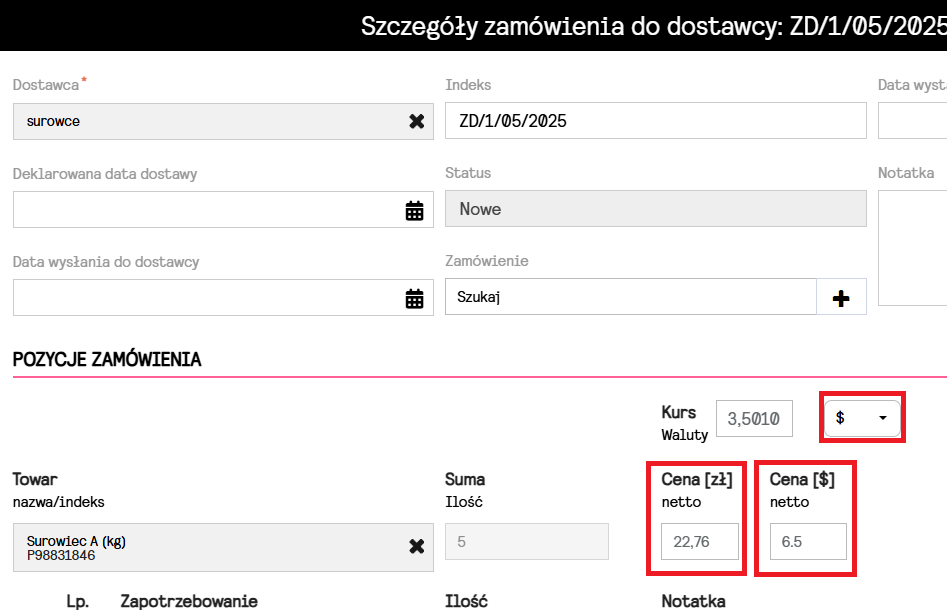The image size is (947, 610).
Task: Click inside the Notatka text area
Action: [912, 247]
